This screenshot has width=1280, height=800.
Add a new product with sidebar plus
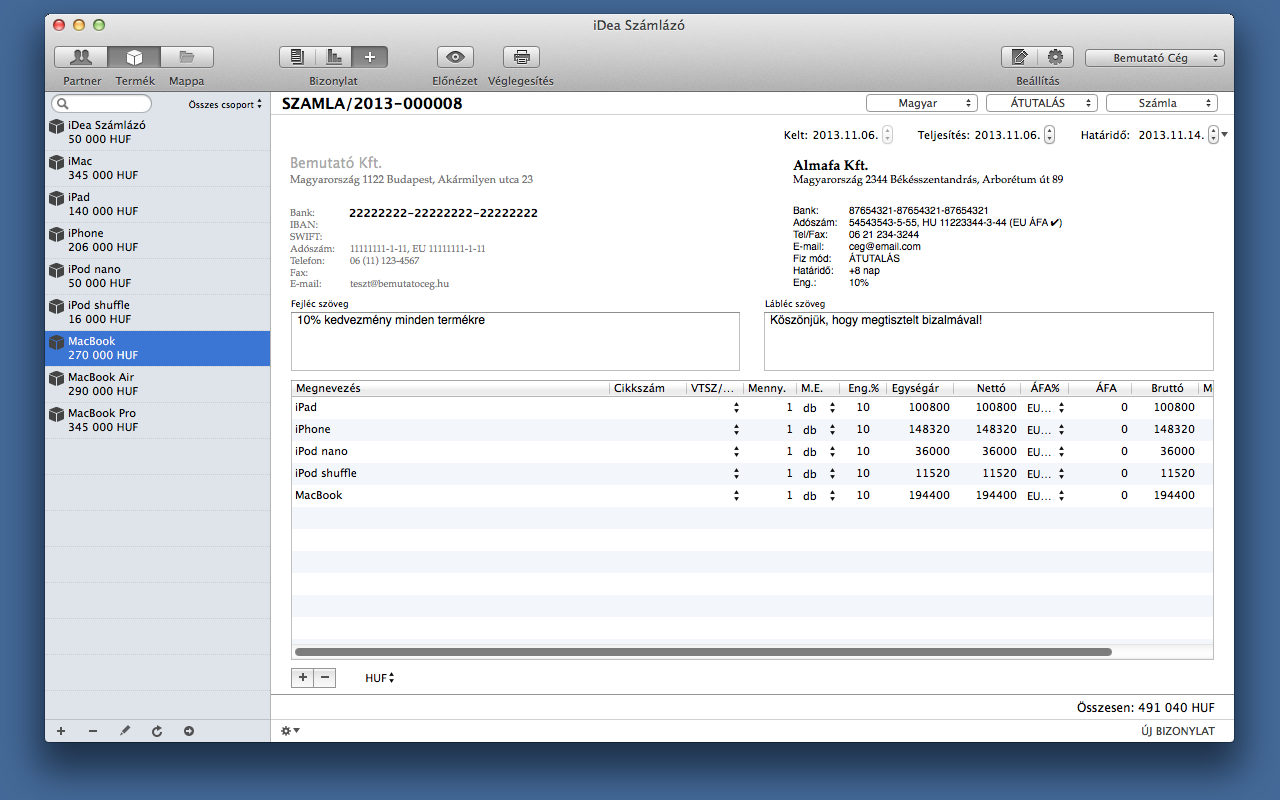tap(61, 731)
